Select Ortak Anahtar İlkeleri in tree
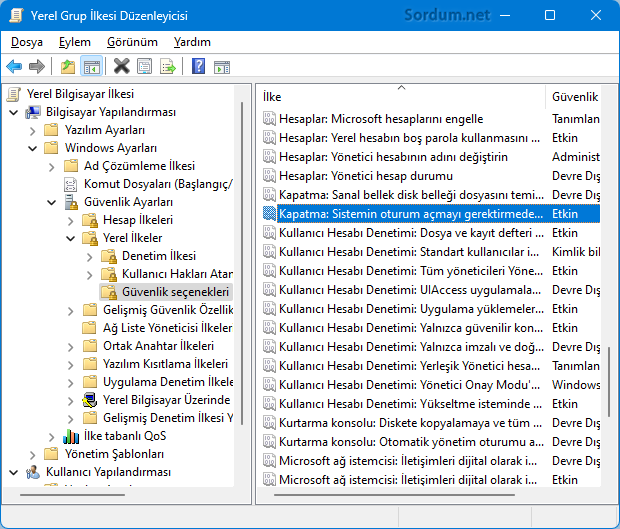The width and height of the screenshot is (620, 529). tap(158, 346)
